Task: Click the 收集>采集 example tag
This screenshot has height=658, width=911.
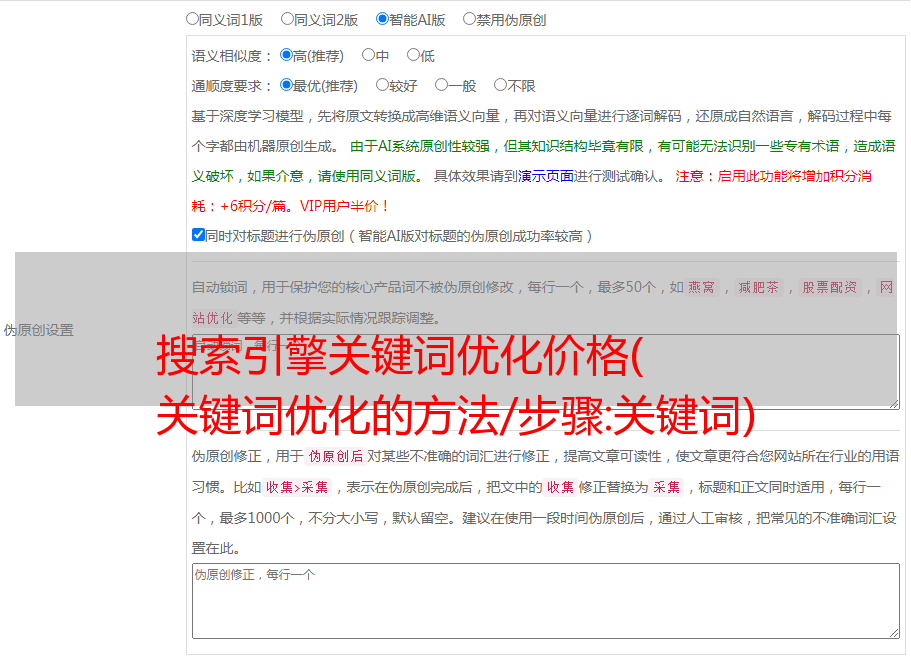Action: coord(297,487)
